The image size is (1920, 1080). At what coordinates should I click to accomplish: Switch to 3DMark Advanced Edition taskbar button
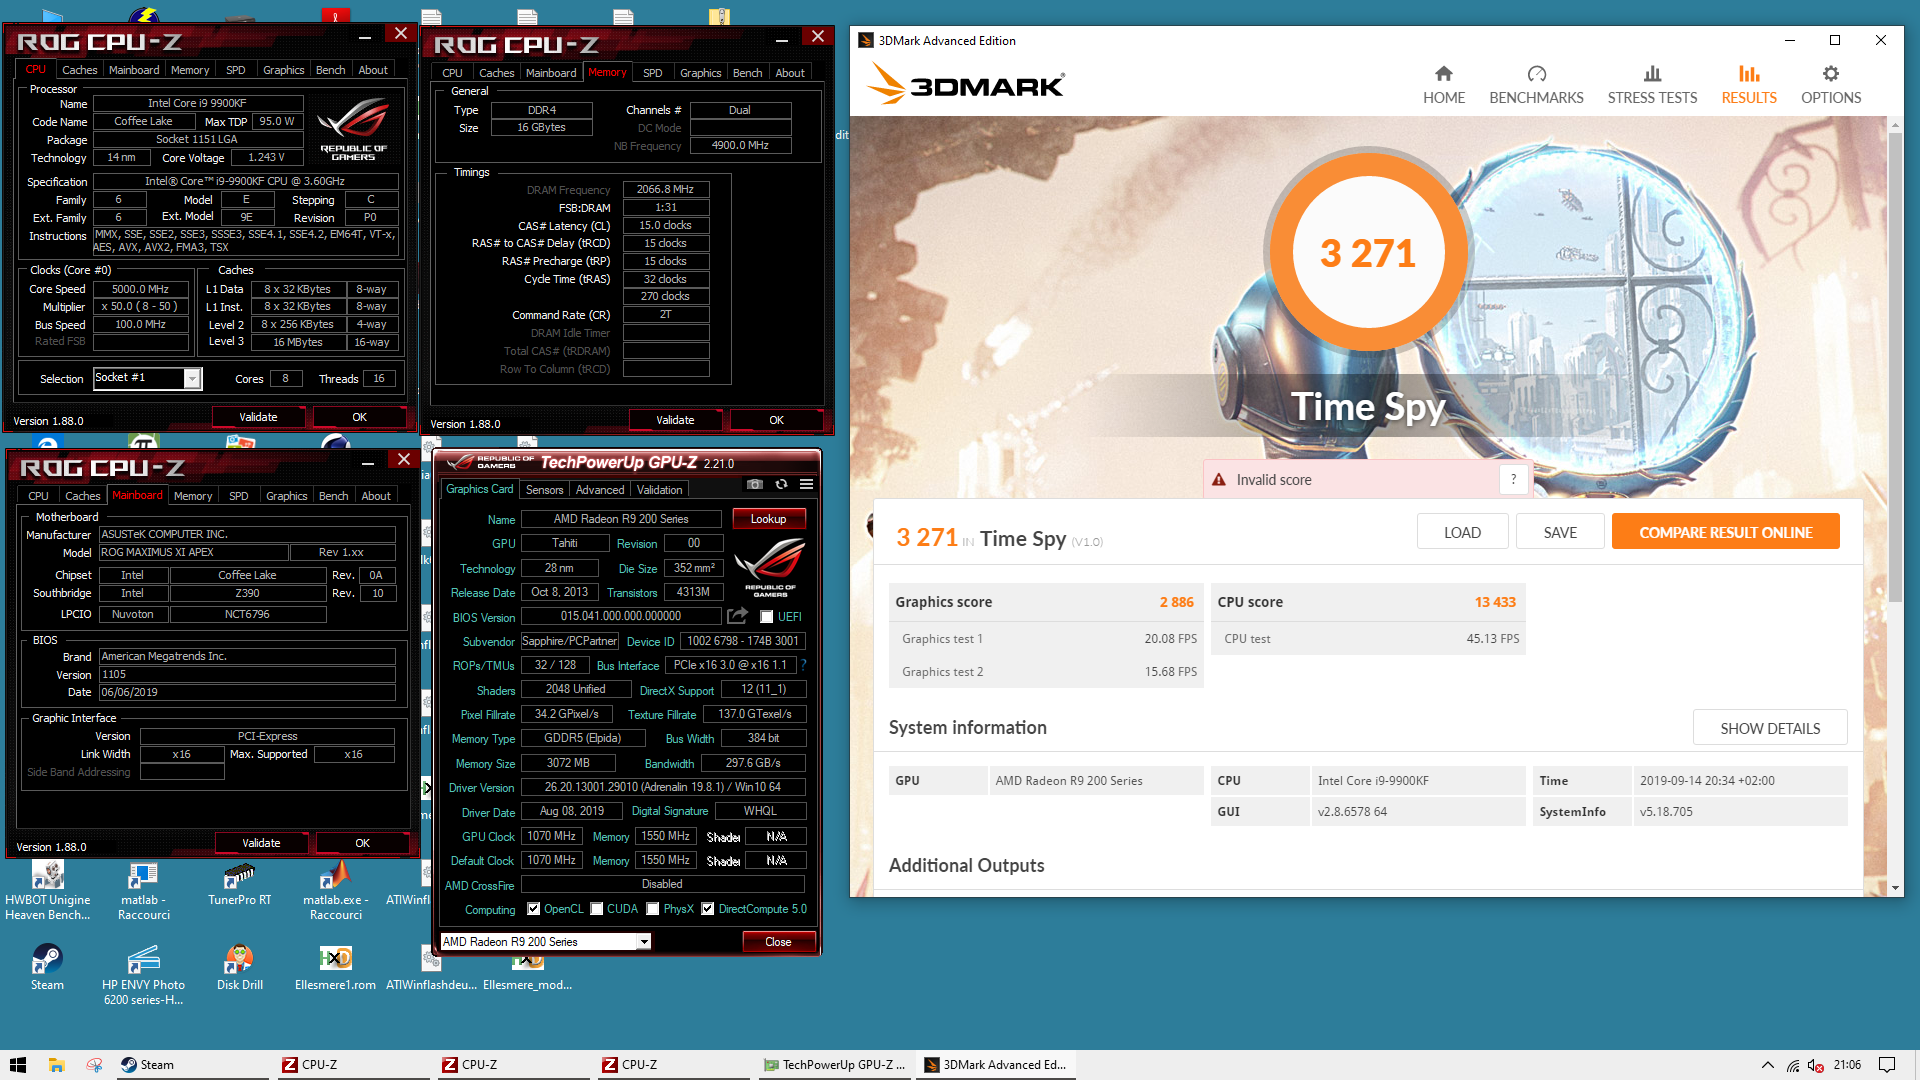coord(995,1065)
